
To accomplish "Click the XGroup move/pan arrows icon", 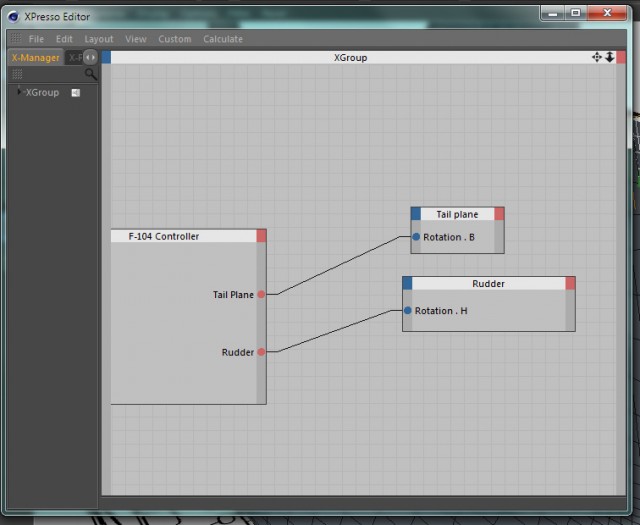I will click(x=596, y=57).
